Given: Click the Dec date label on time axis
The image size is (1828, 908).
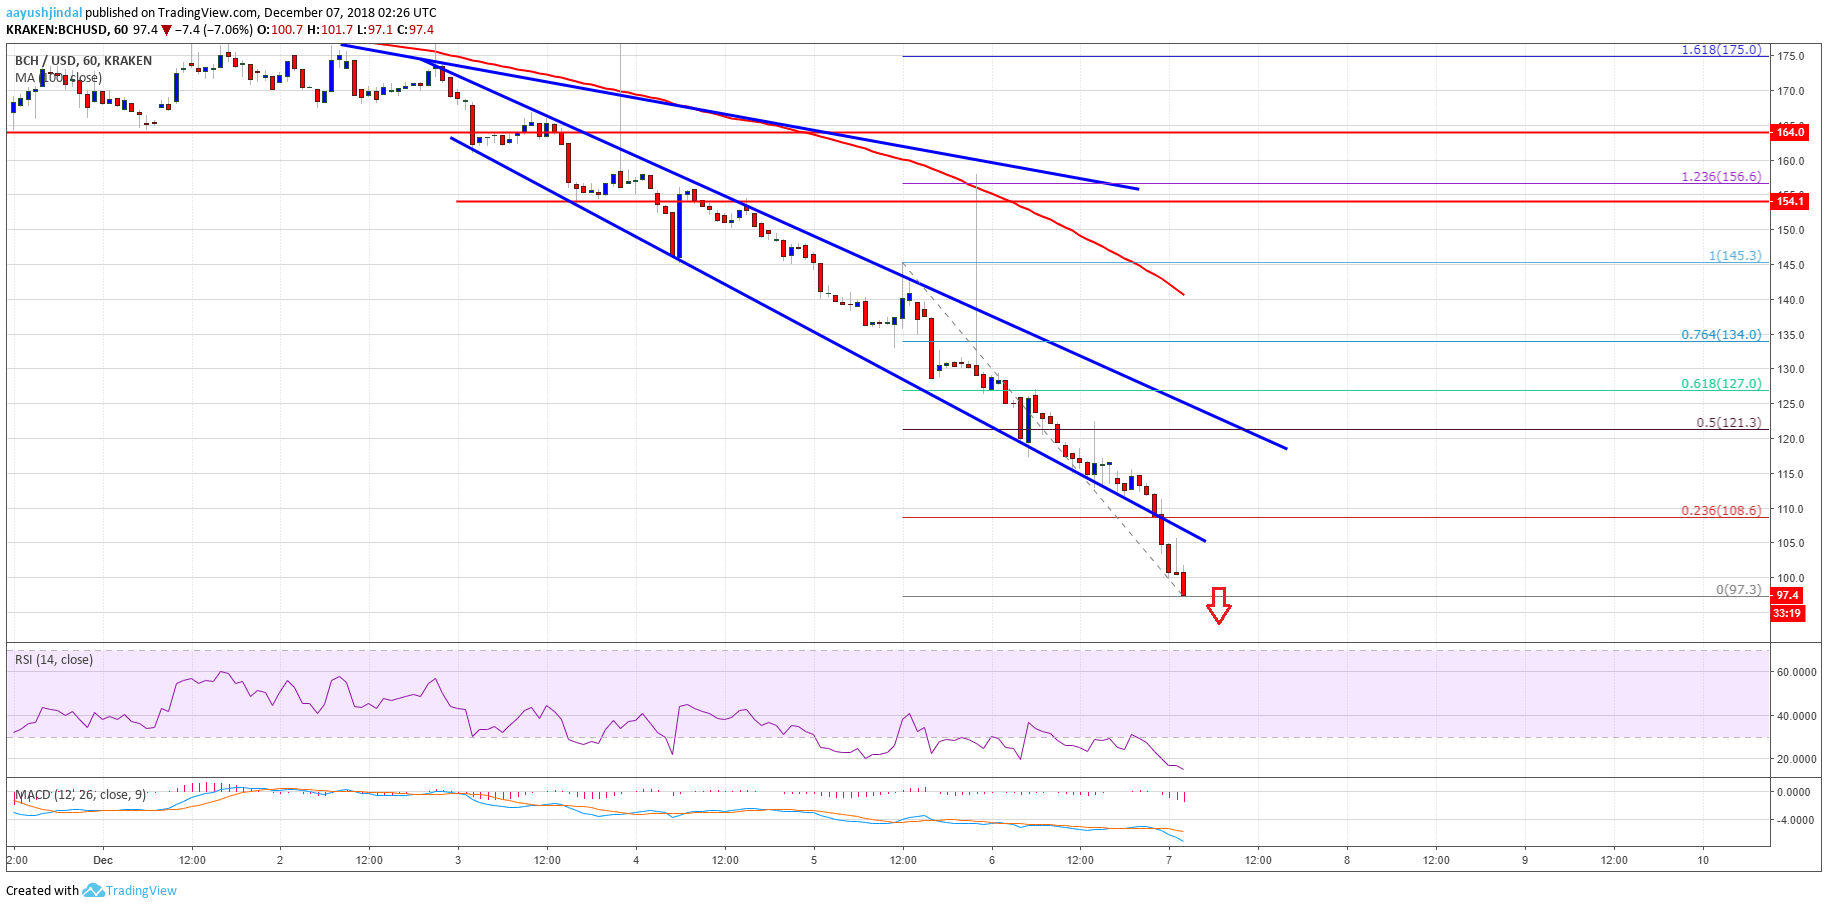Looking at the screenshot, I should [x=103, y=859].
